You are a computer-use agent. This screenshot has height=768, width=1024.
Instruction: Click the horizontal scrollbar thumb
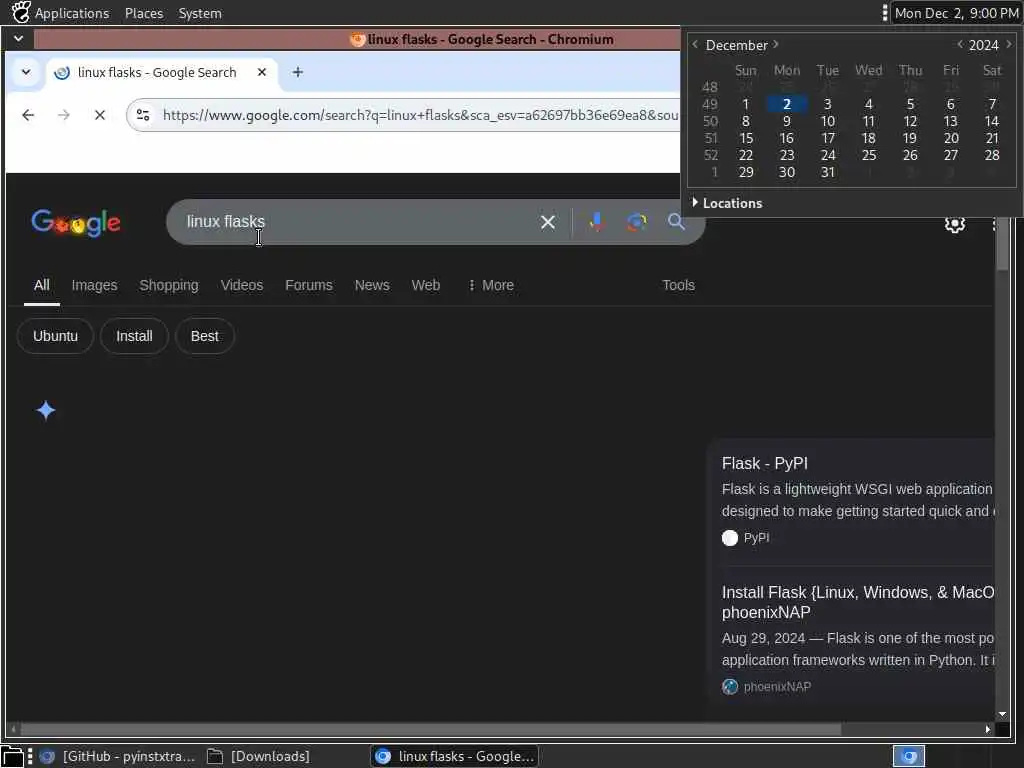[431, 729]
